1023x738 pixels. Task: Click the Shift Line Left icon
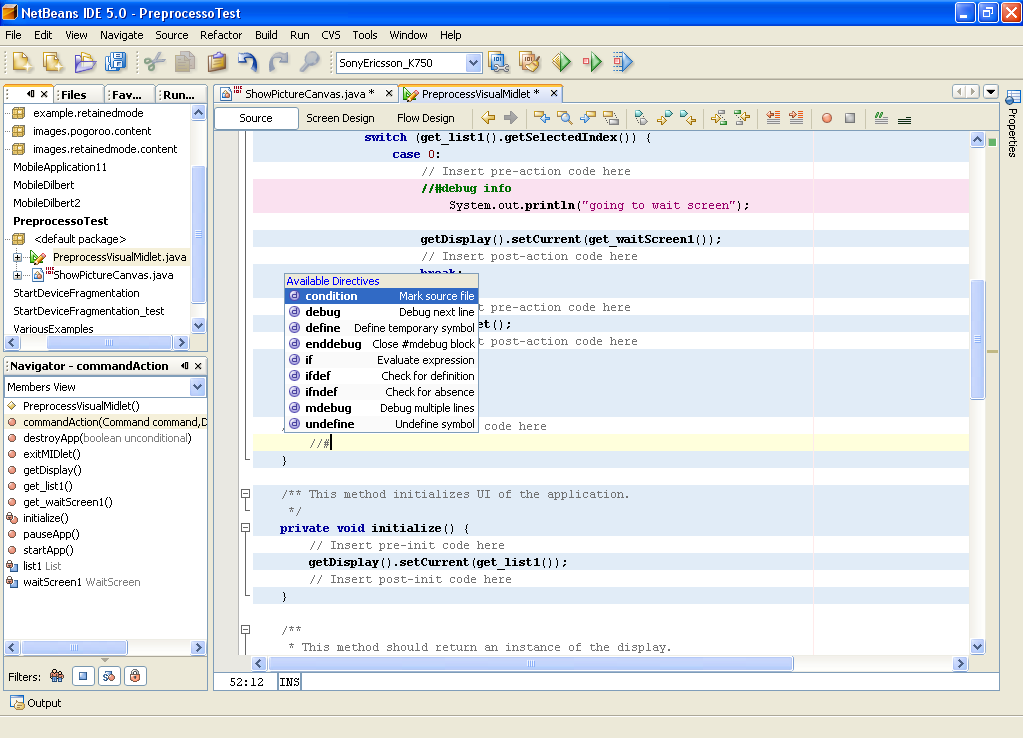pyautogui.click(x=773, y=118)
